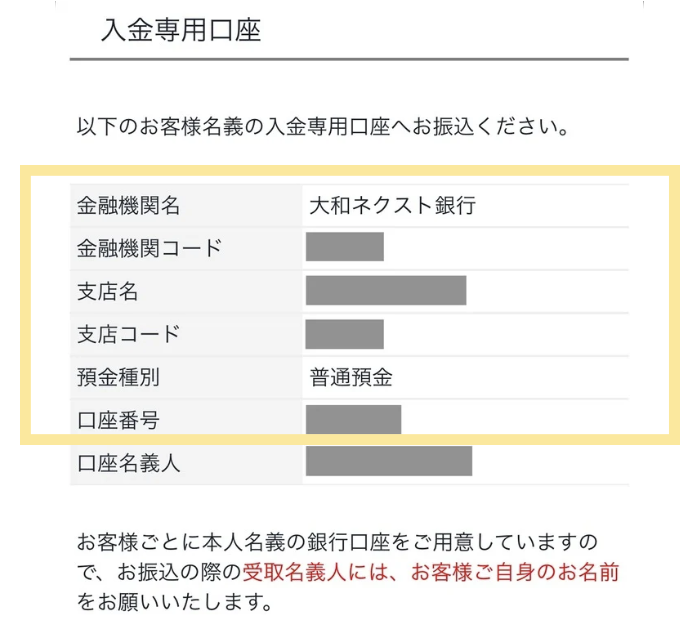Viewport: 694px width, 642px height.
Task: Click the masked 支店コード value
Action: [344, 334]
